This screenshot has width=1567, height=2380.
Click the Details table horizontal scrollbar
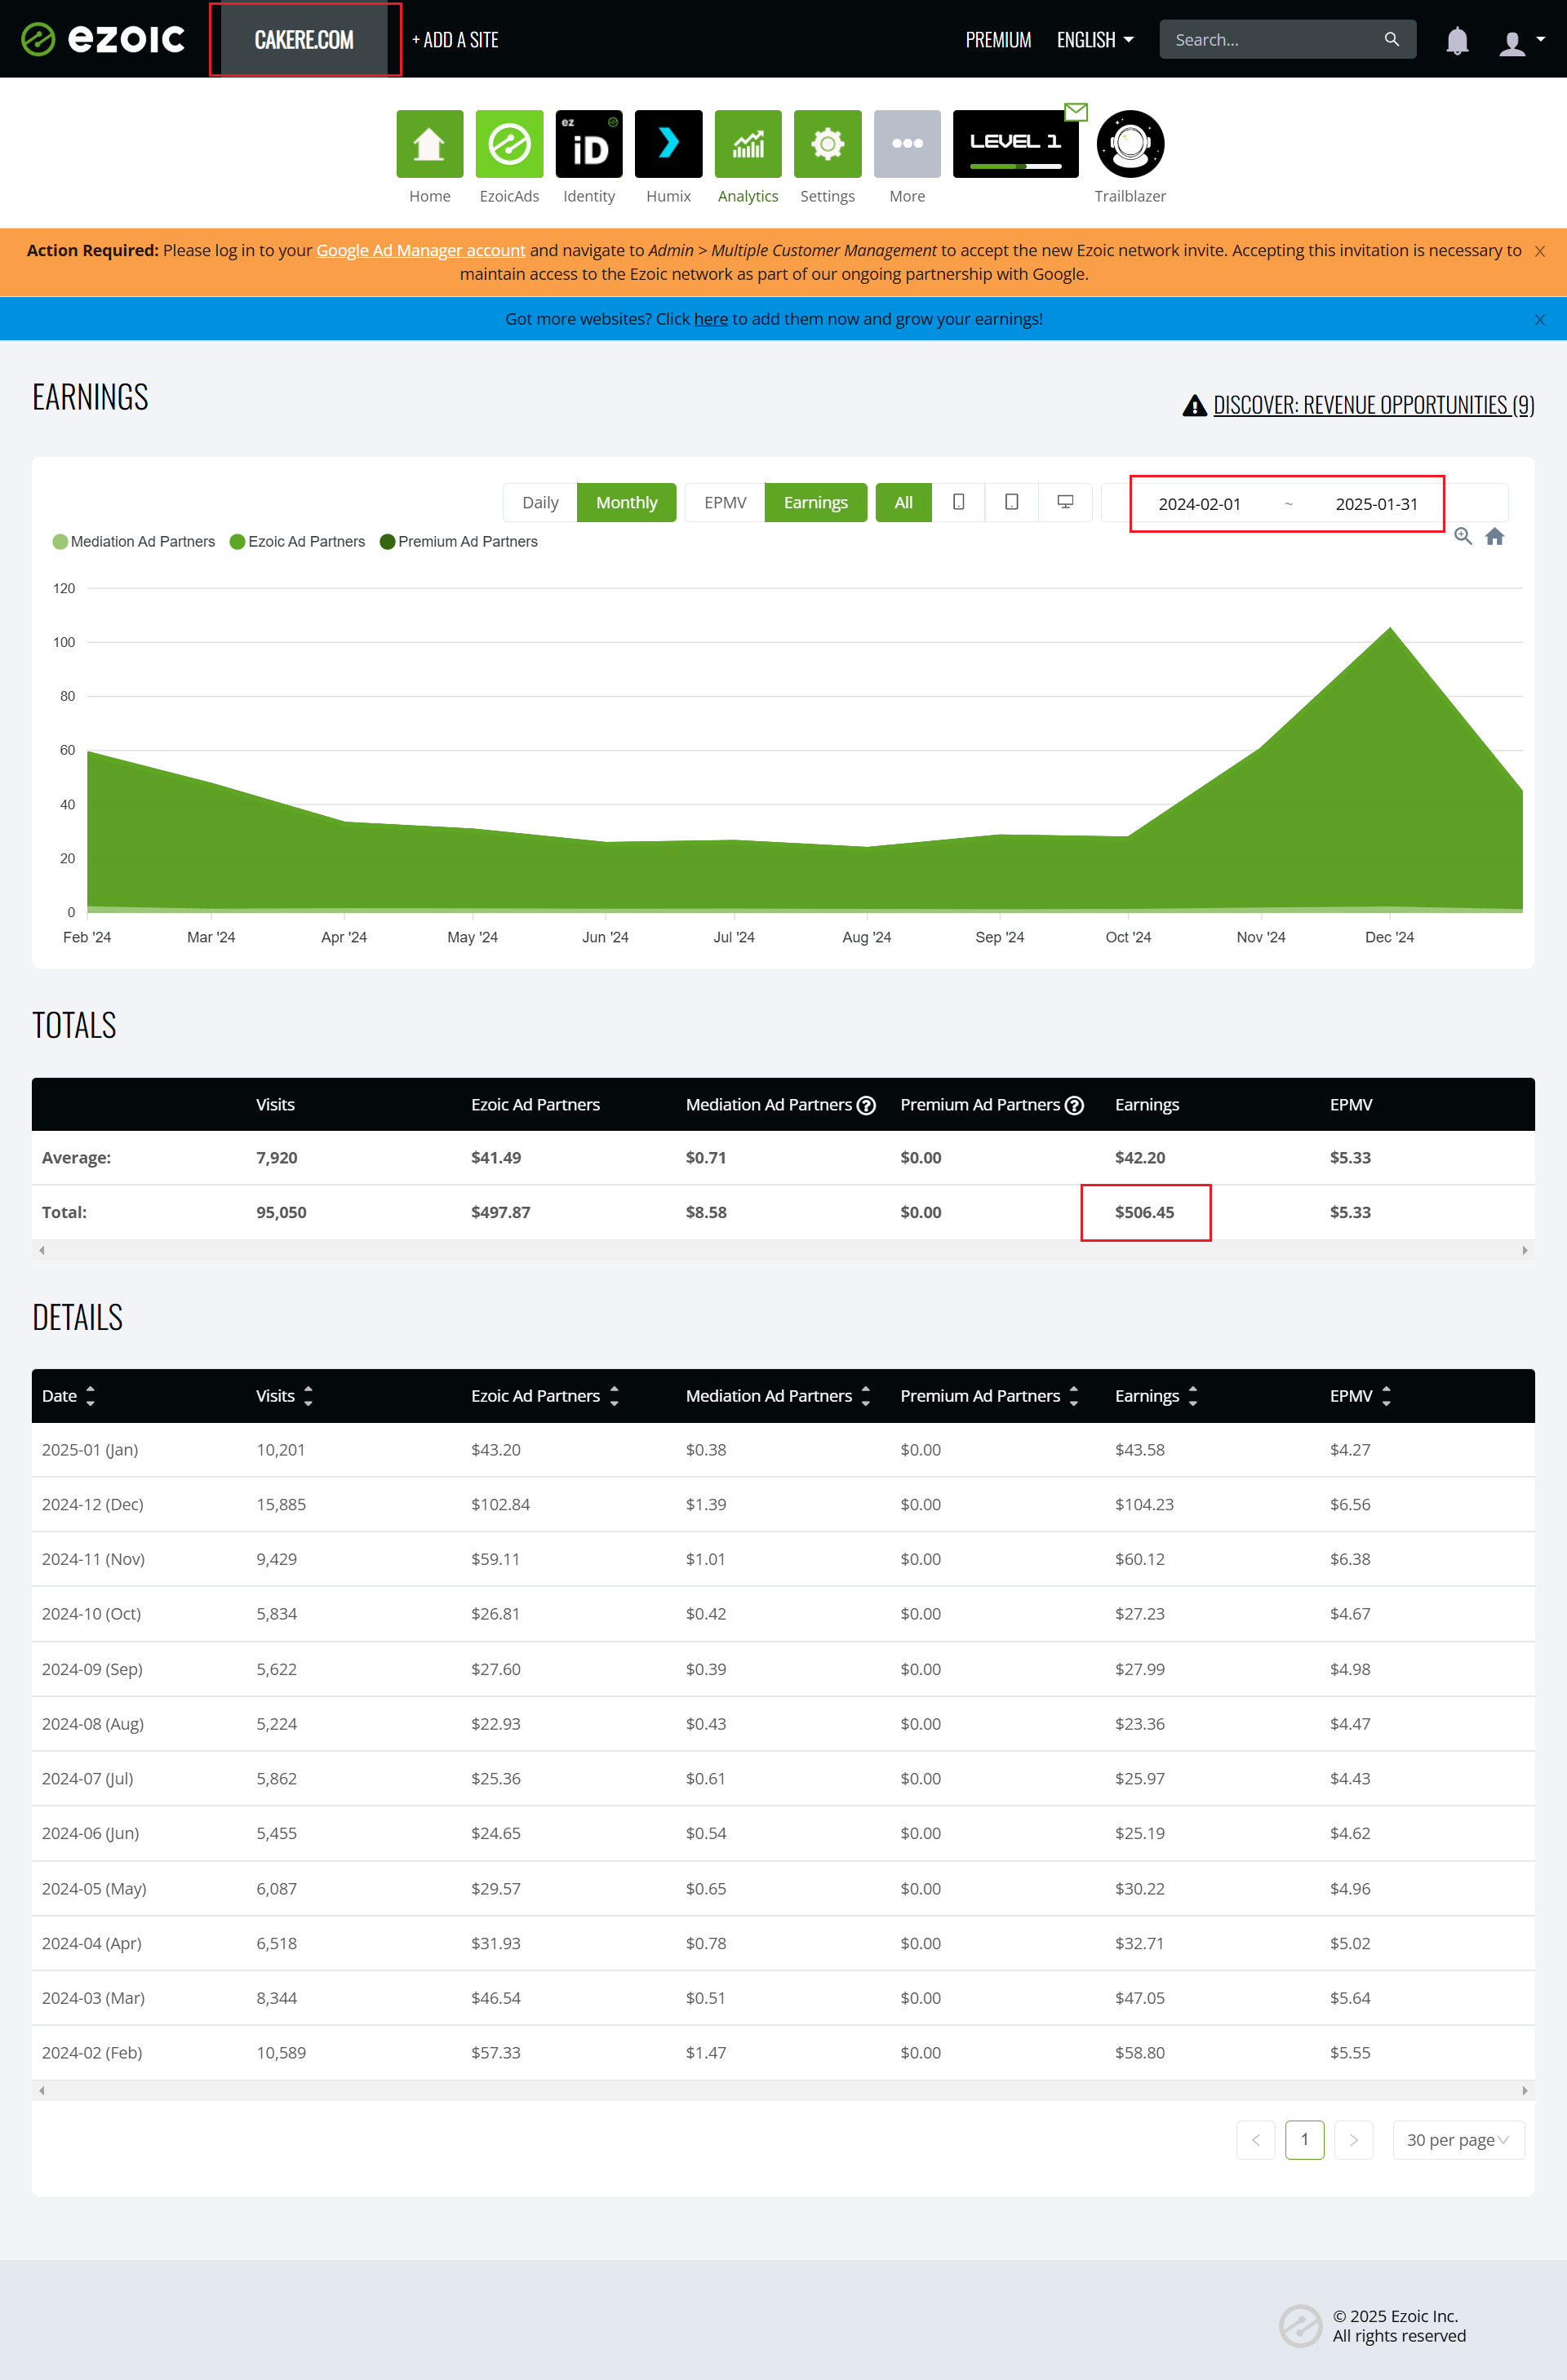[783, 2090]
